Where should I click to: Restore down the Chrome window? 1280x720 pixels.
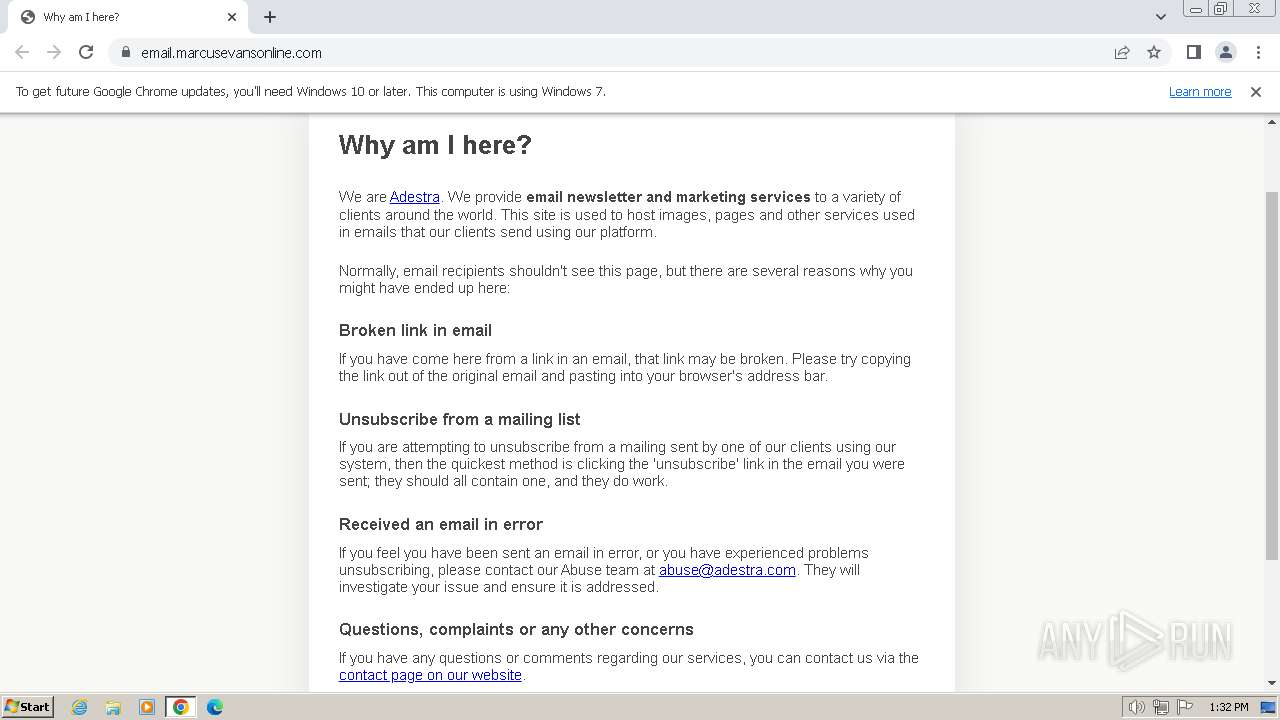point(1221,9)
